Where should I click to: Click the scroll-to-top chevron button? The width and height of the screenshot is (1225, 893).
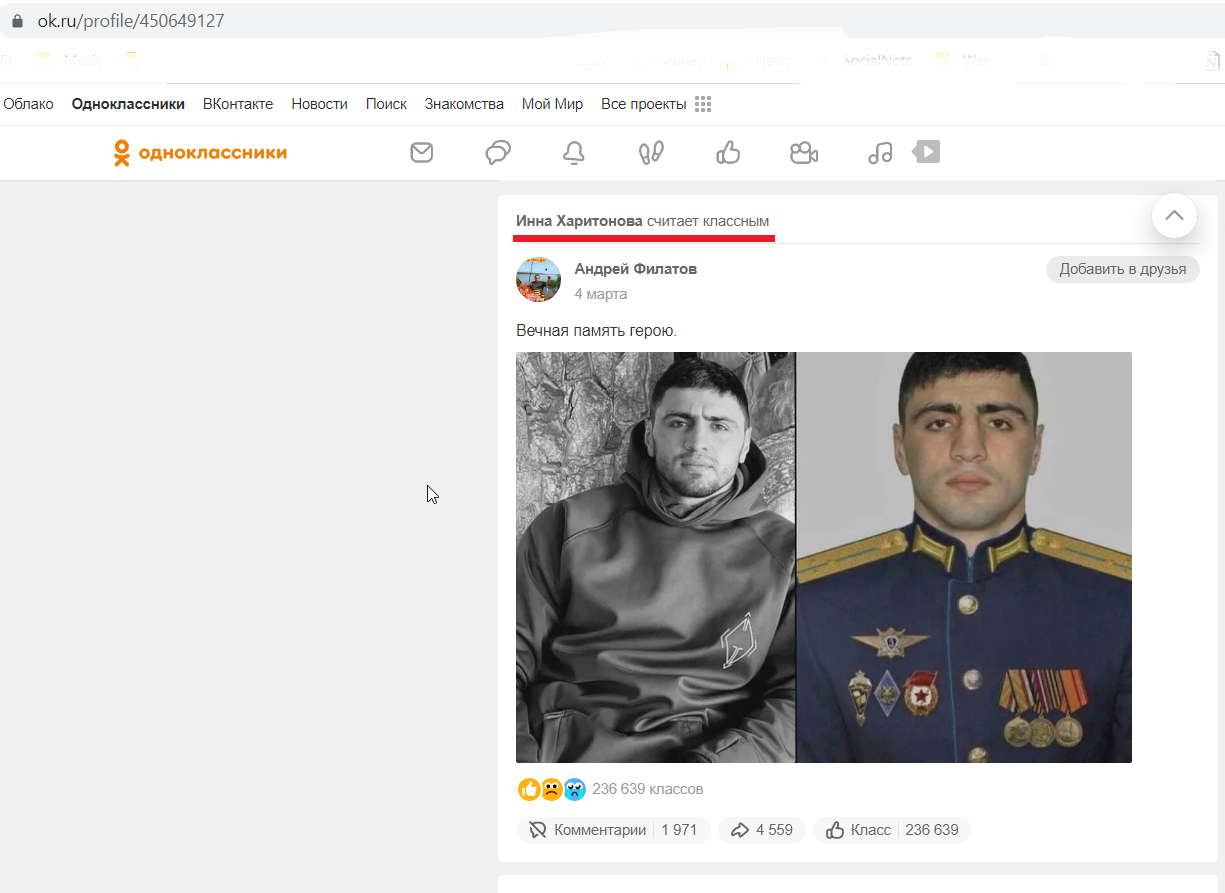(x=1174, y=215)
